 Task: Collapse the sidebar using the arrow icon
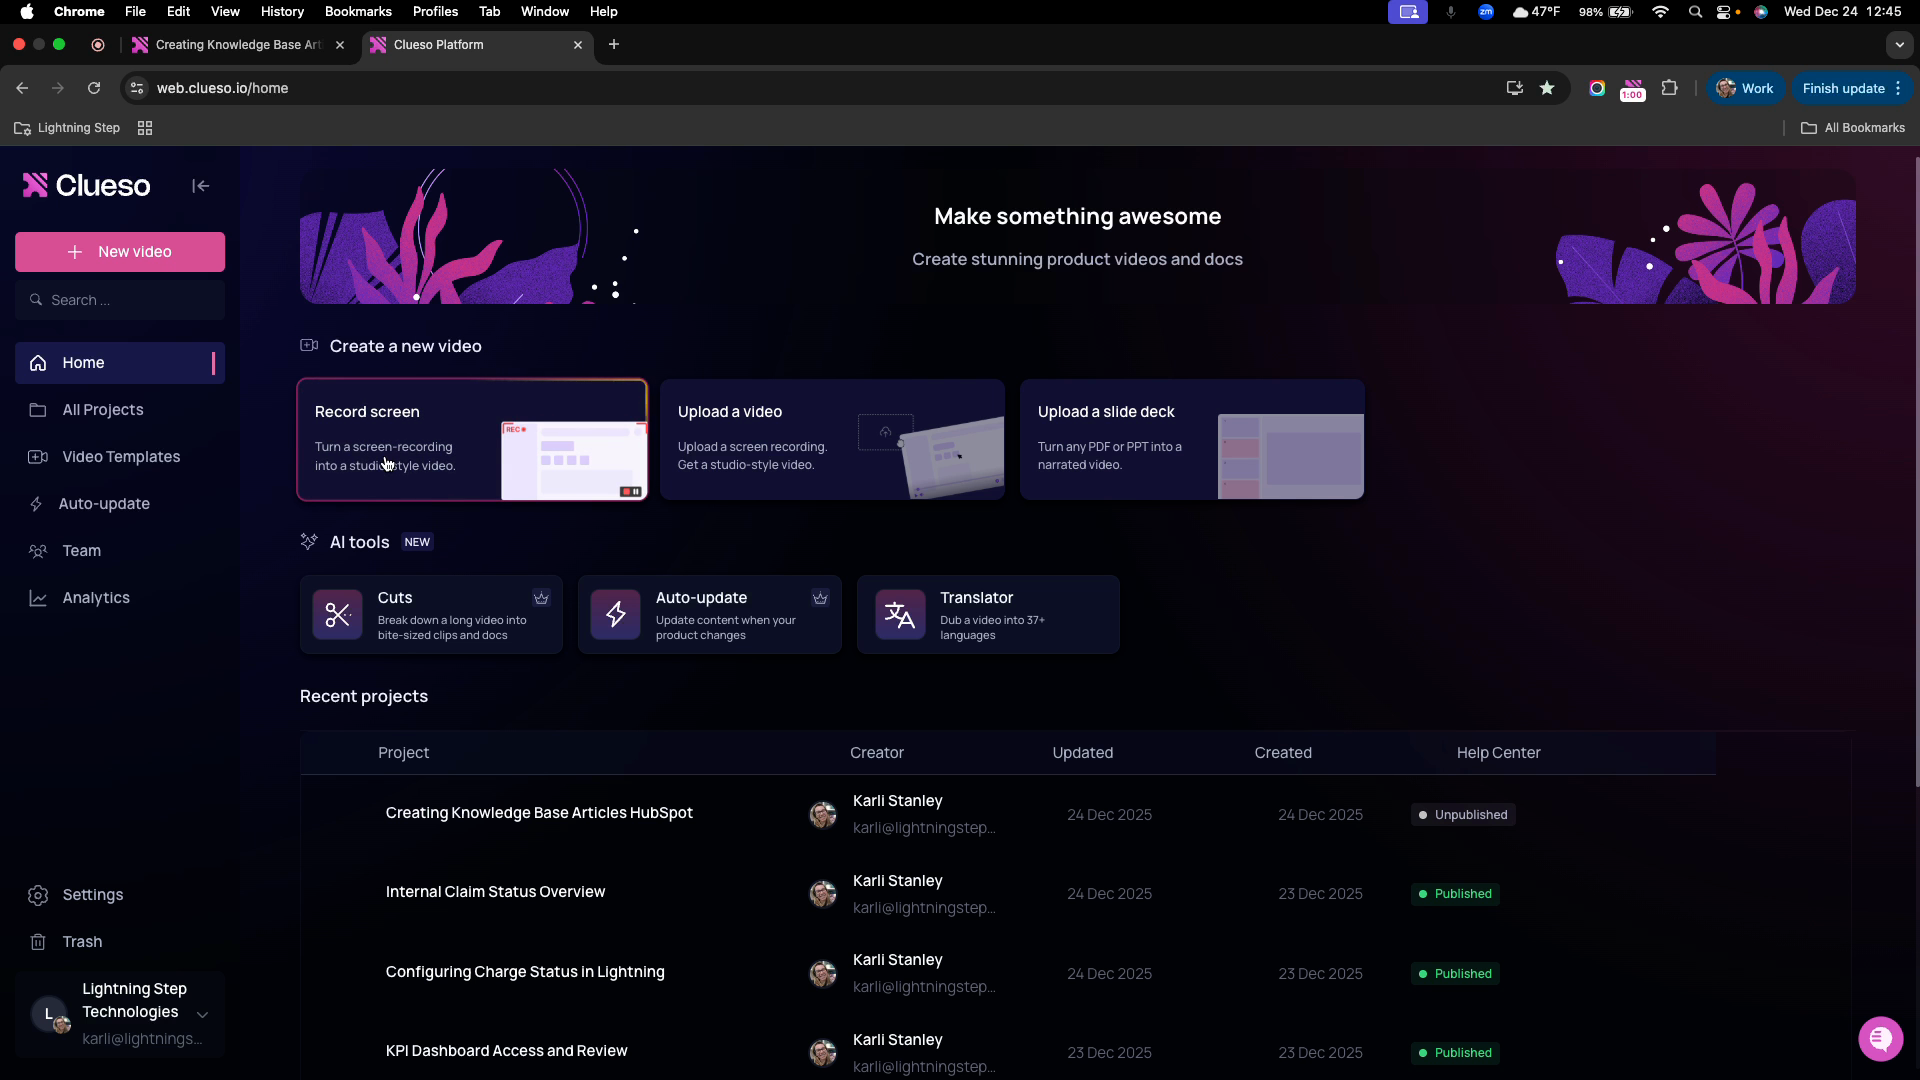200,186
